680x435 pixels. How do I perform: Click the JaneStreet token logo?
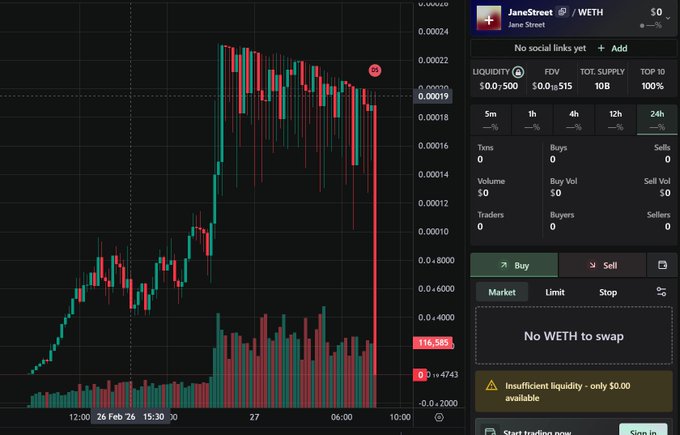[x=489, y=17]
